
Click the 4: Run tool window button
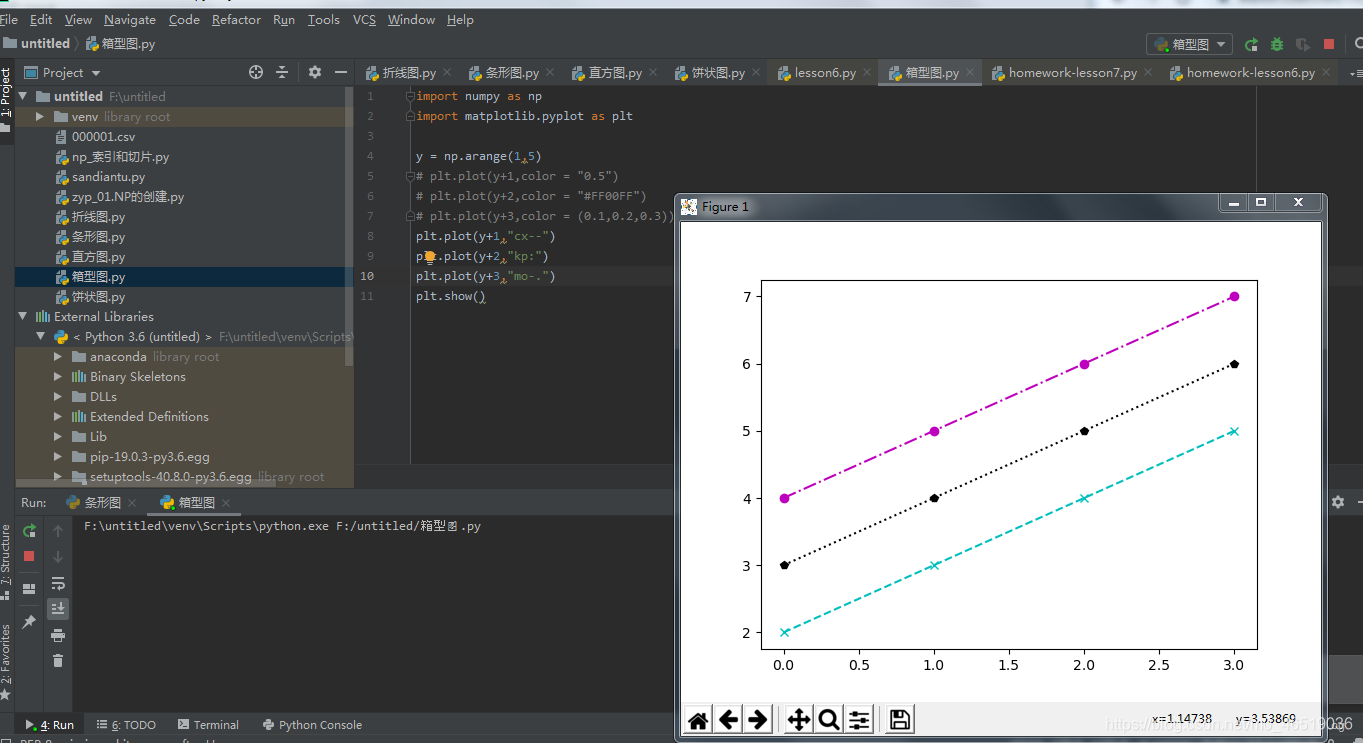click(x=49, y=725)
